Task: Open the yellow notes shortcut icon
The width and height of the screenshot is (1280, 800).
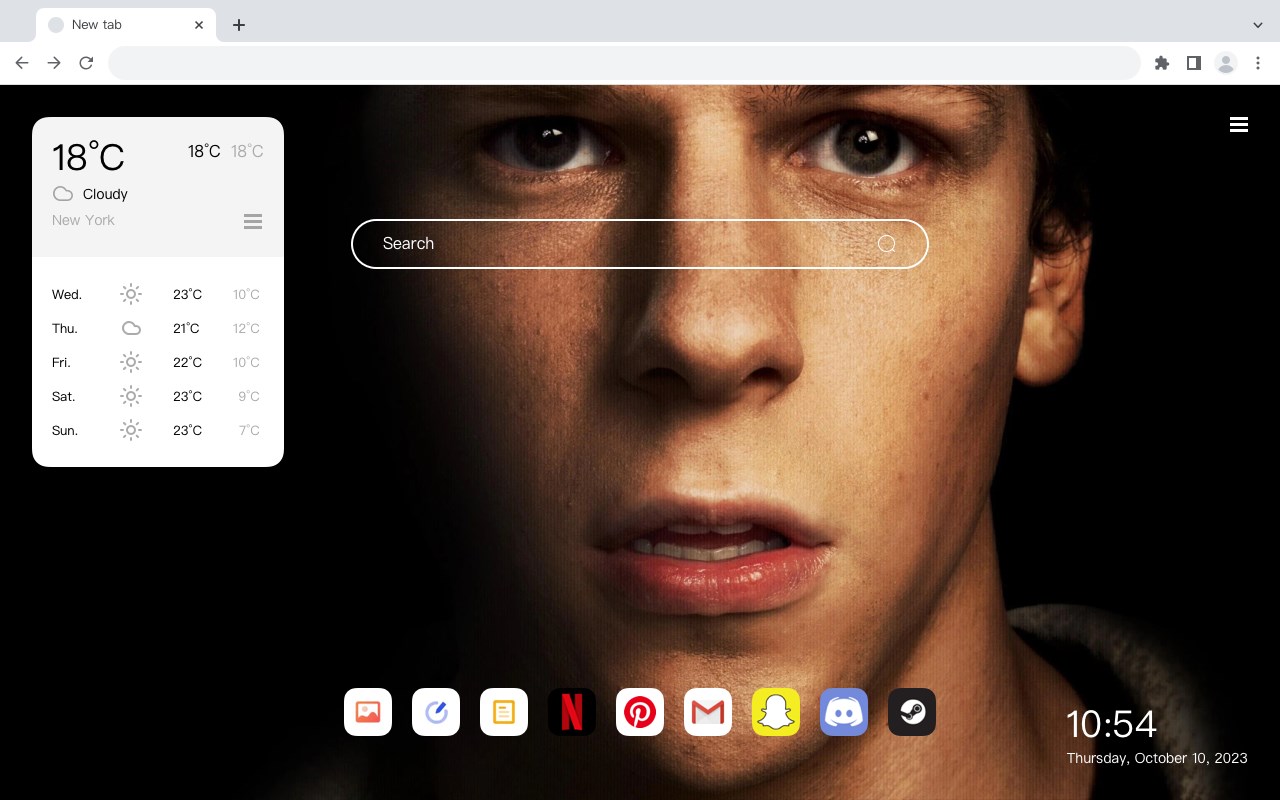Action: click(x=504, y=712)
